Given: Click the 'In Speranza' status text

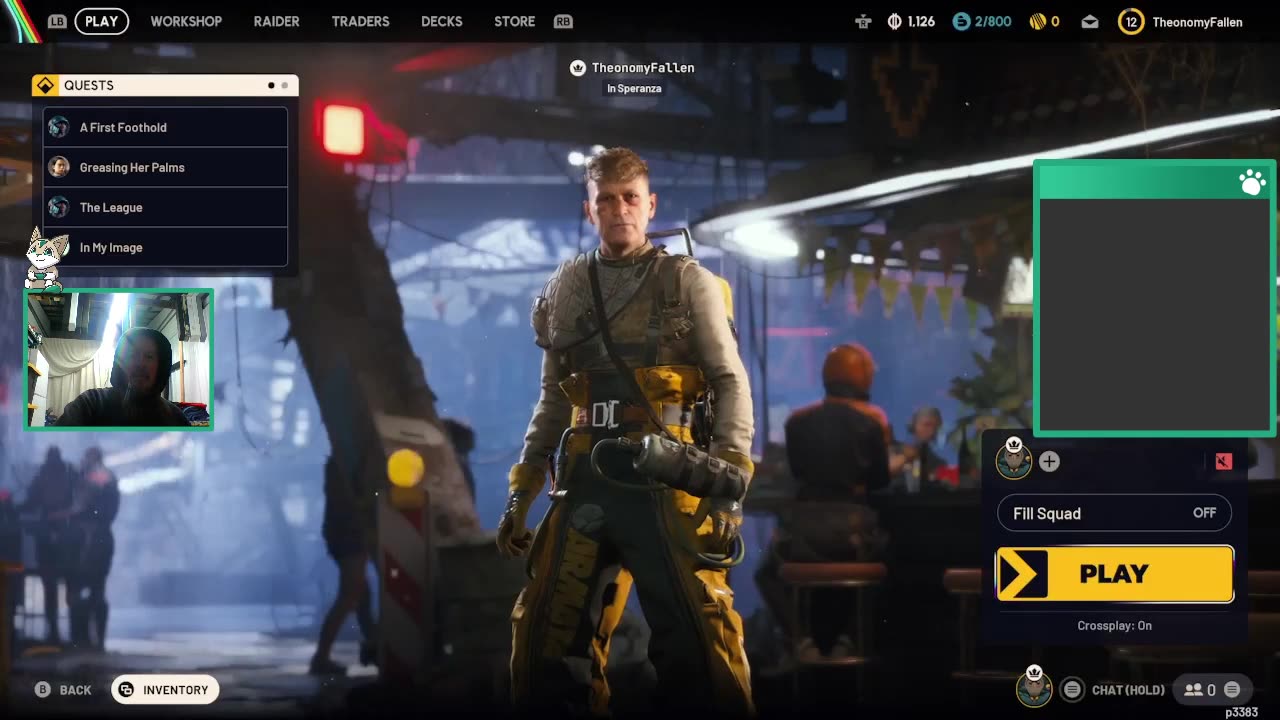Looking at the screenshot, I should [x=634, y=89].
